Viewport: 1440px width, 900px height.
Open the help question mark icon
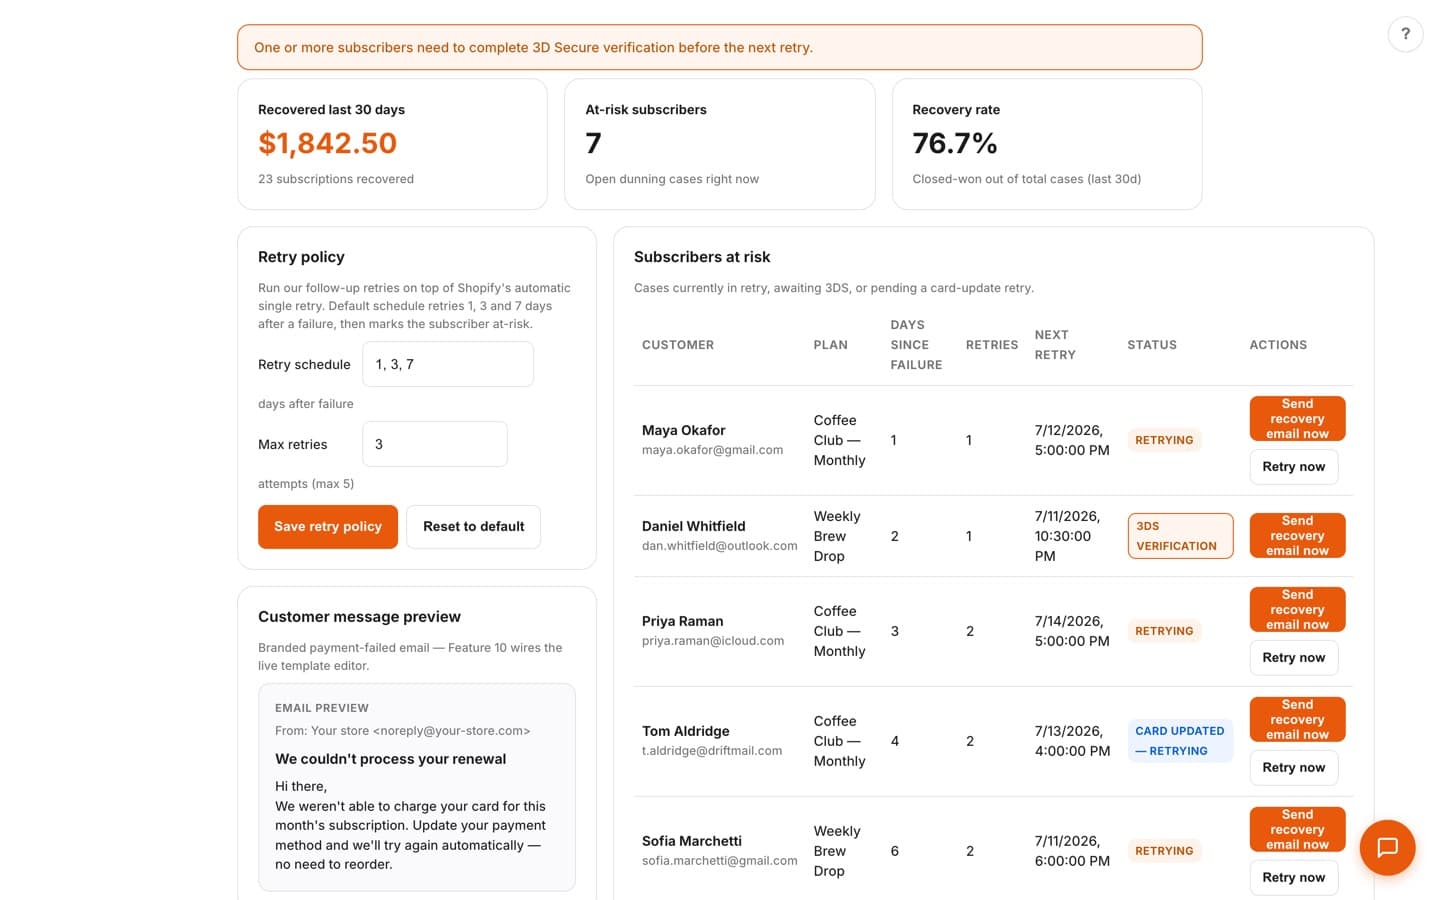pyautogui.click(x=1405, y=34)
